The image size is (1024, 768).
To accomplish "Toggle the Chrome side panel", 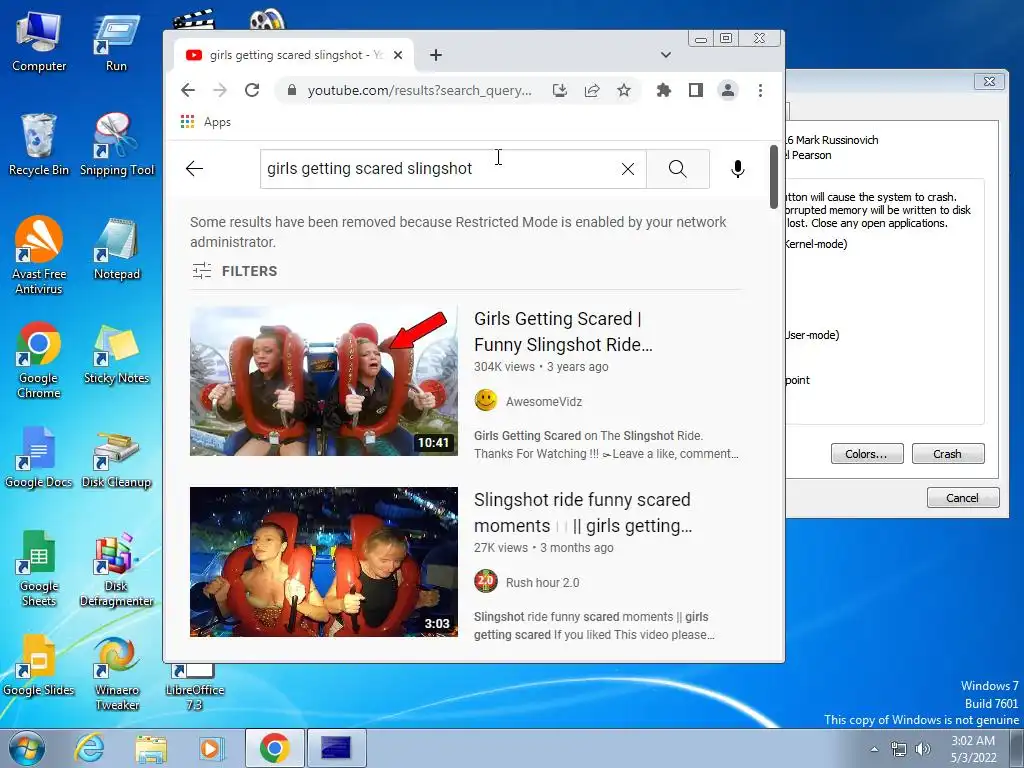I will point(696,90).
